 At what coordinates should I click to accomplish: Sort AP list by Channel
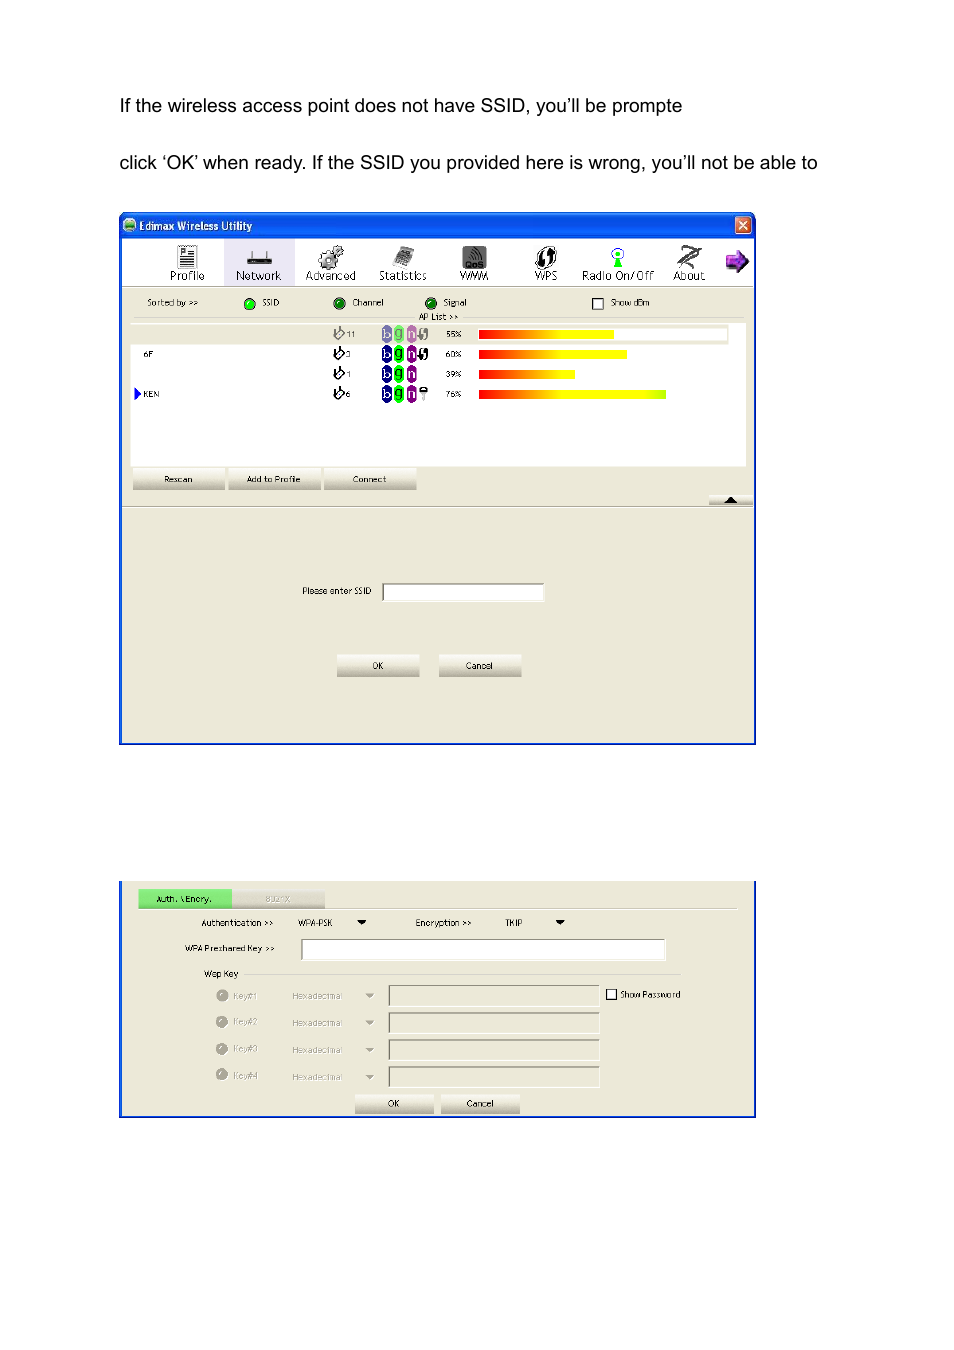339,303
